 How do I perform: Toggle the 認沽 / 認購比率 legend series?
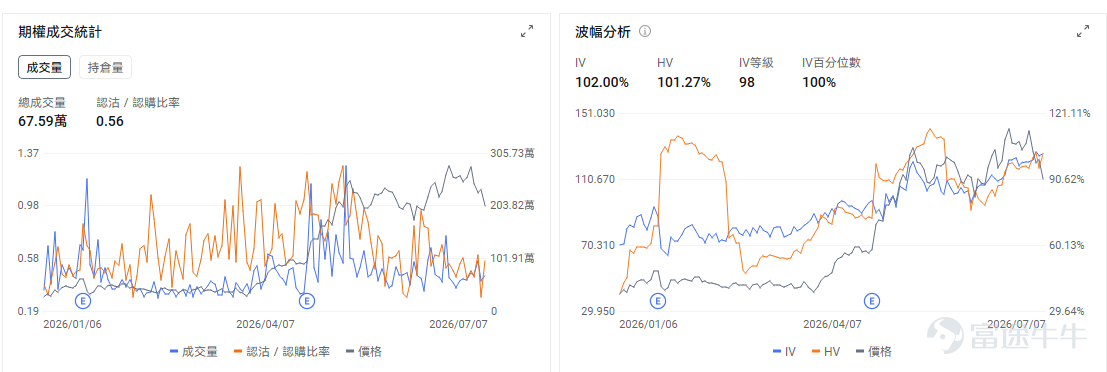[282, 351]
